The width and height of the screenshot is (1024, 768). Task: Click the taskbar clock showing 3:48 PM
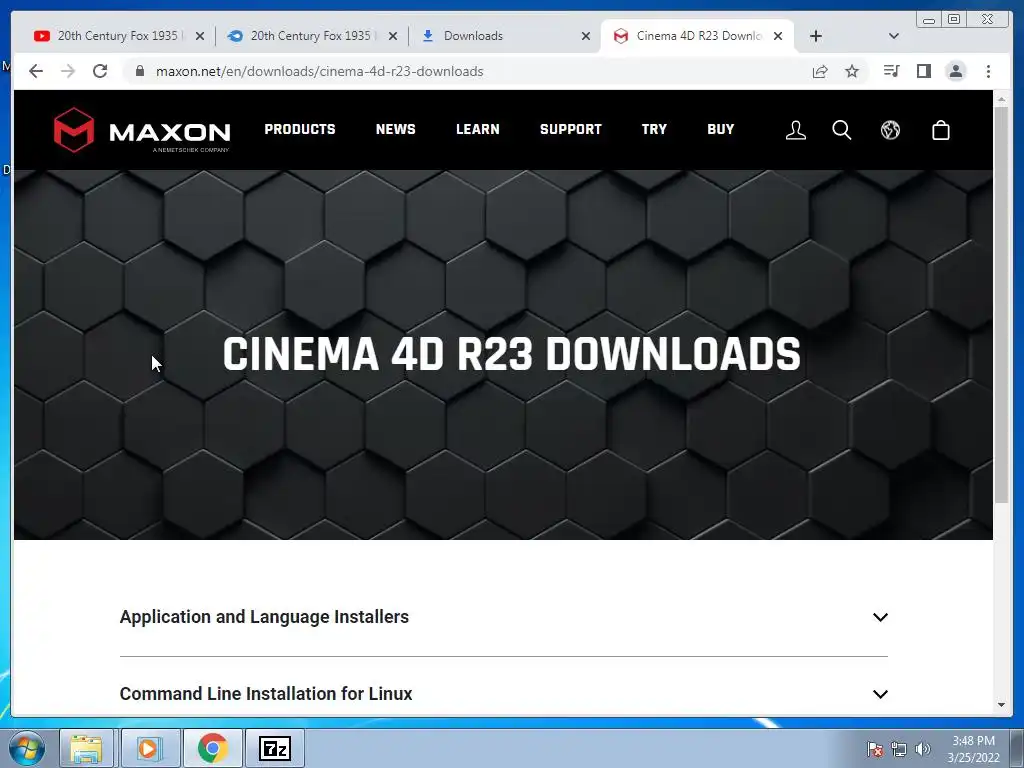(x=973, y=748)
